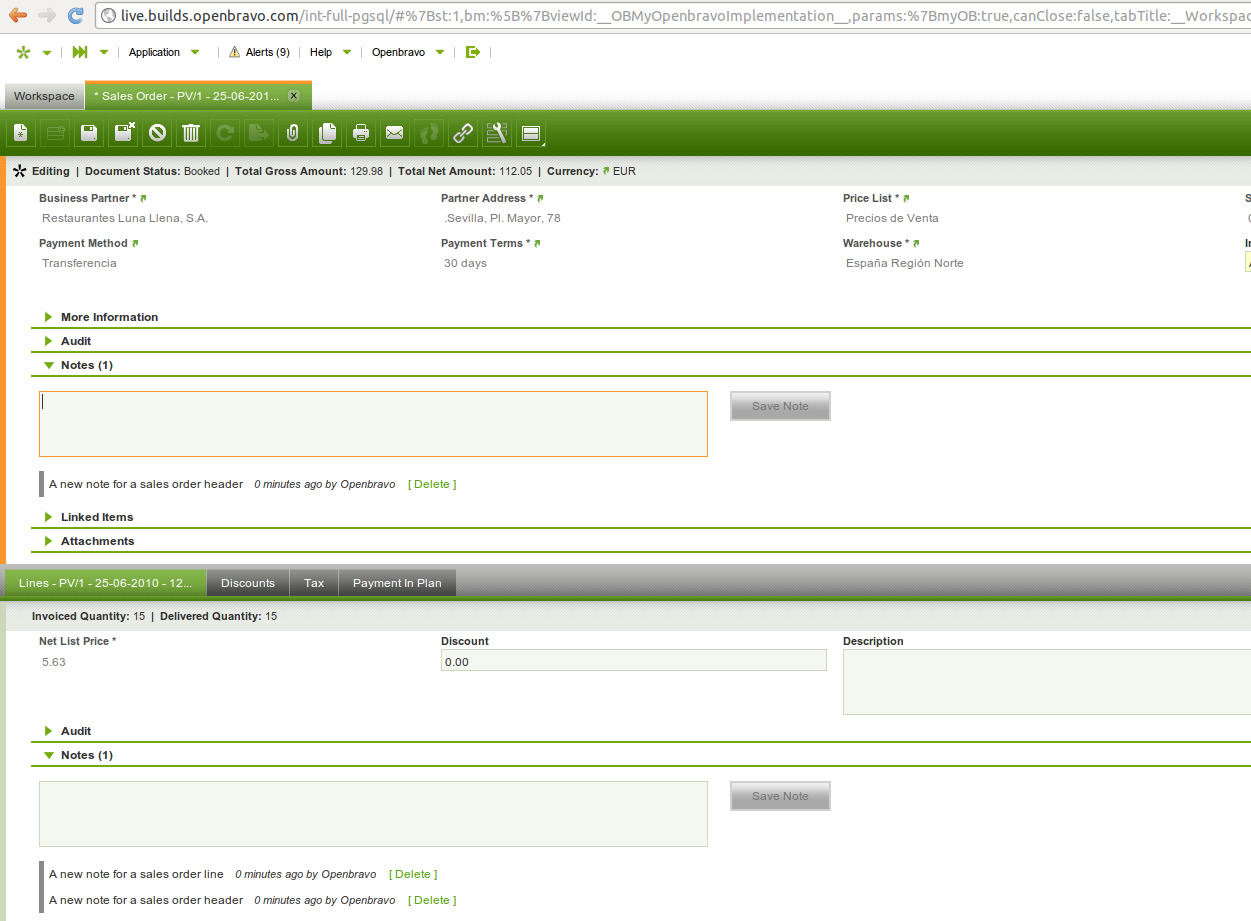Image resolution: width=1251 pixels, height=921 pixels.
Task: Click Save Note in header notes
Action: [x=780, y=406]
